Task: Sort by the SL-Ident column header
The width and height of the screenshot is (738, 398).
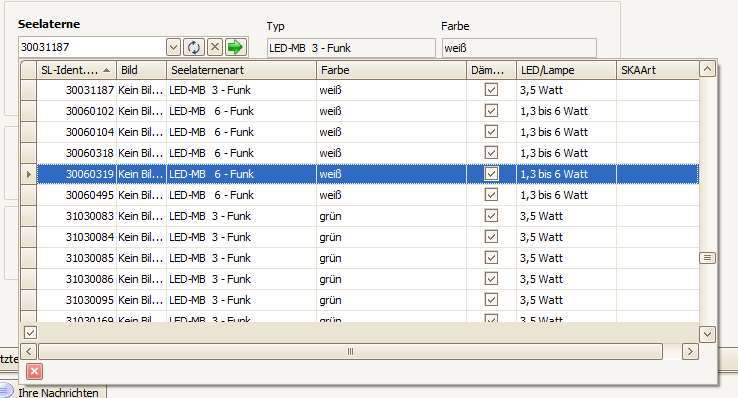Action: click(x=76, y=70)
